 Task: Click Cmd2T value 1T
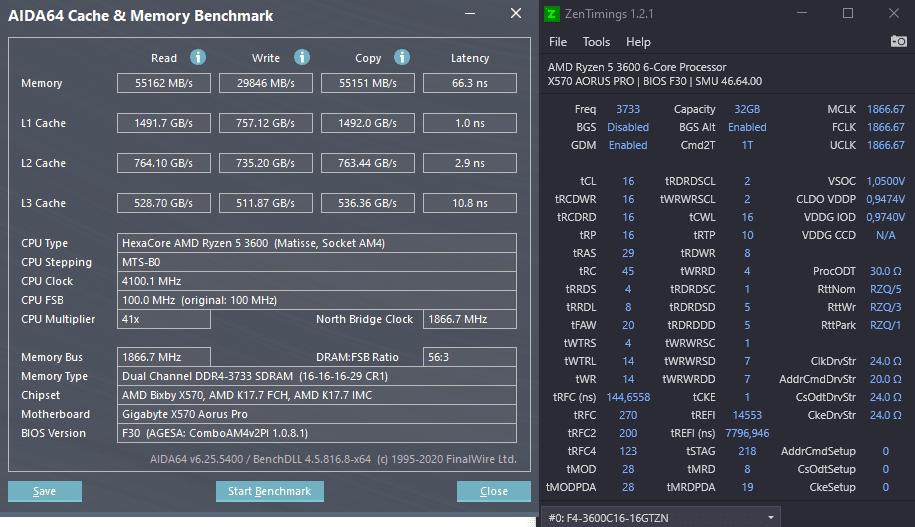[747, 145]
